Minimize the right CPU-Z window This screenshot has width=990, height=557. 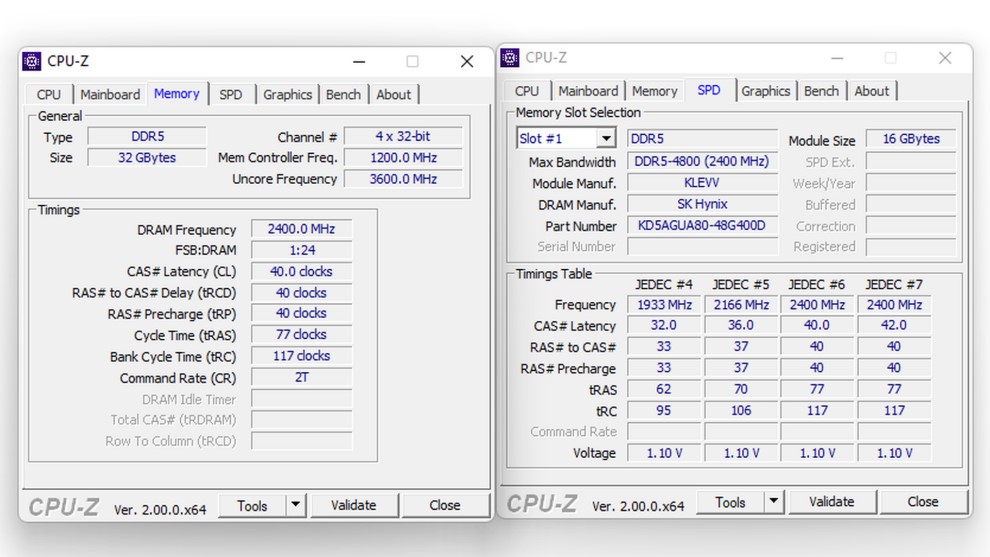pyautogui.click(x=837, y=58)
